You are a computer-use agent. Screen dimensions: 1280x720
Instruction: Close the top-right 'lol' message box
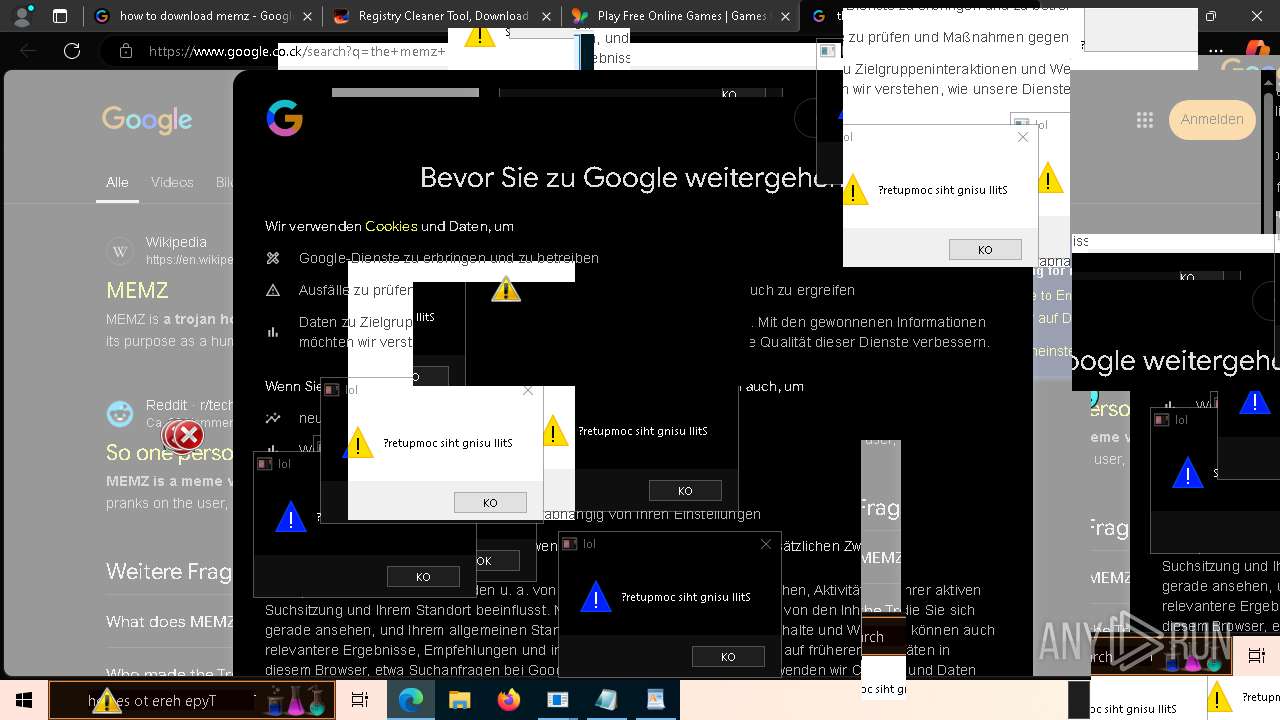click(1022, 137)
